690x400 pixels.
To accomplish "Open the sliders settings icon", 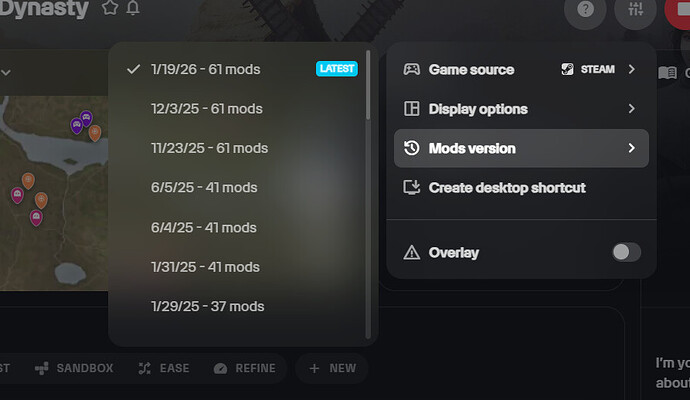I will pos(635,9).
